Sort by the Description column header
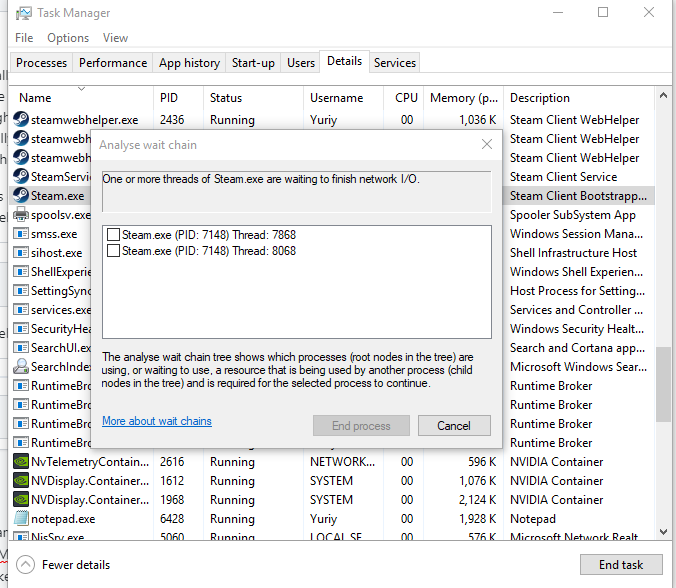This screenshot has height=588, width=676. tap(579, 98)
